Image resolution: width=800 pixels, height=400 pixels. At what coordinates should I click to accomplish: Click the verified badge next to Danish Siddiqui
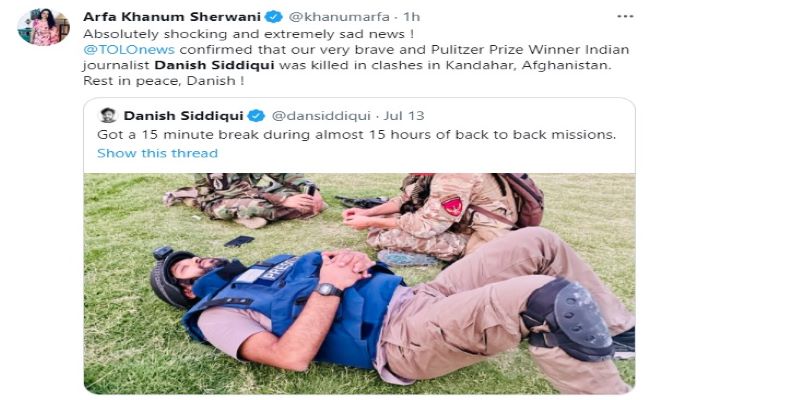256,116
